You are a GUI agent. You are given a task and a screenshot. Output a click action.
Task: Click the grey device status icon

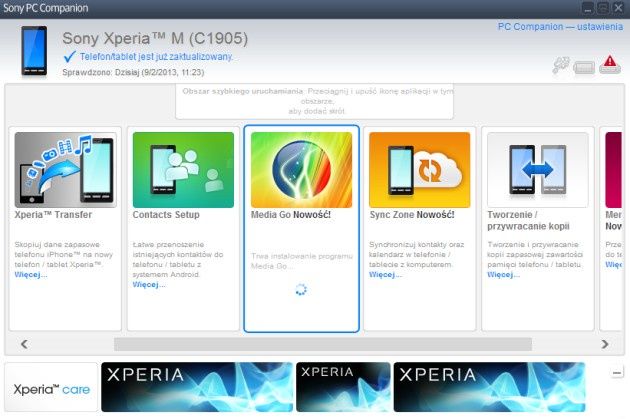click(584, 67)
